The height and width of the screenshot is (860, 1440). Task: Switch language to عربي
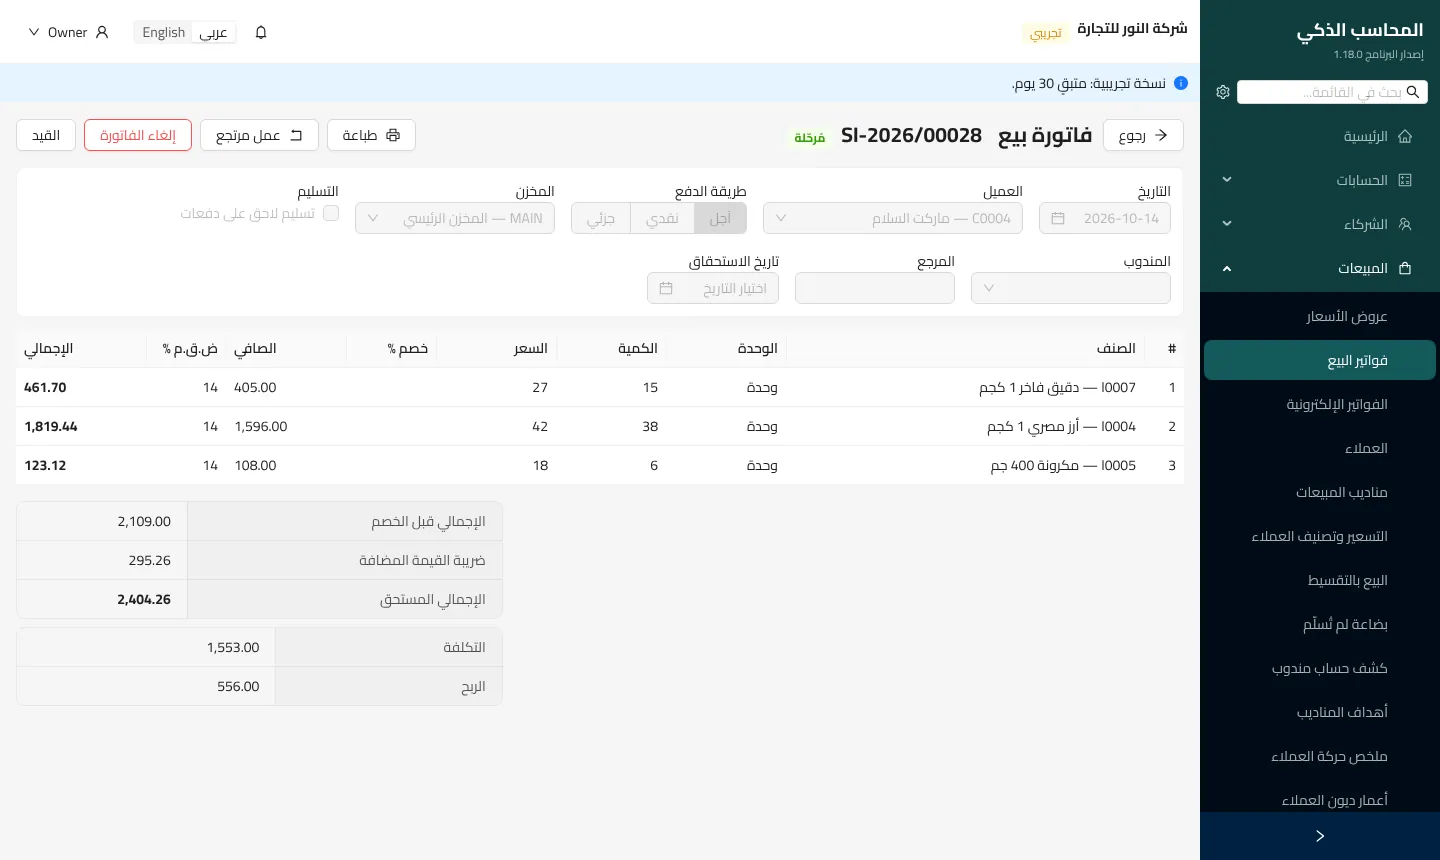click(x=213, y=32)
